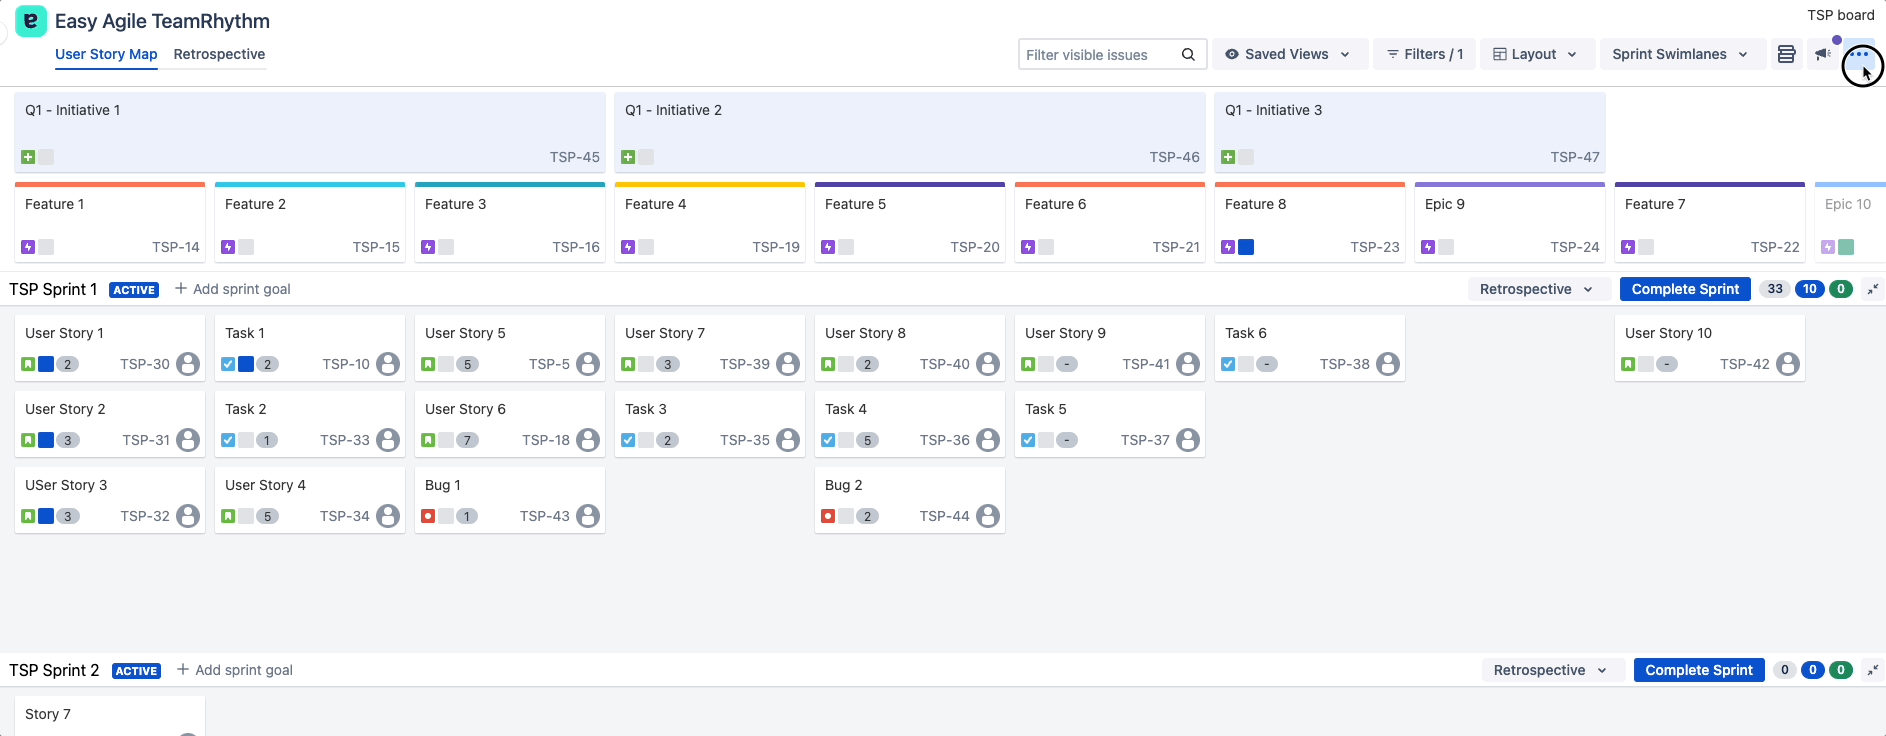
Task: Click the epic icon on Feature 5
Action: [x=828, y=247]
